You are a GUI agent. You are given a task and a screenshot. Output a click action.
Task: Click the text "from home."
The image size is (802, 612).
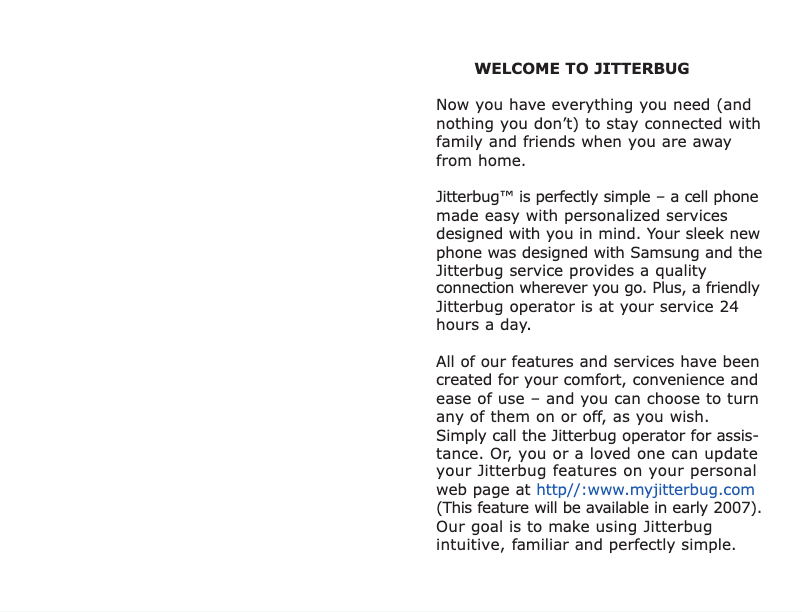[479, 160]
